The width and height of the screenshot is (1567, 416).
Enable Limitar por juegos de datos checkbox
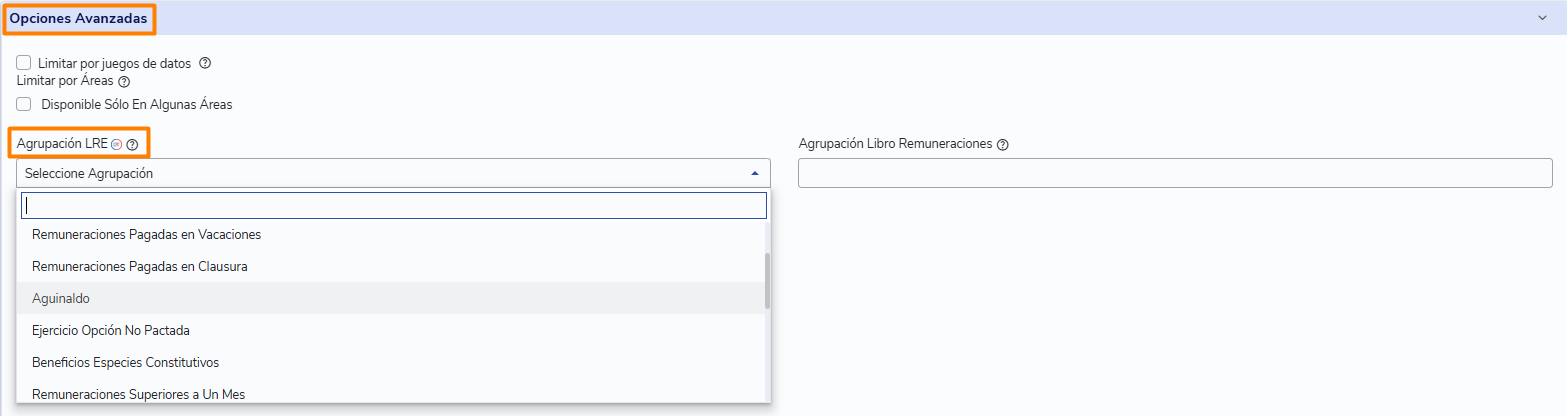(x=24, y=63)
